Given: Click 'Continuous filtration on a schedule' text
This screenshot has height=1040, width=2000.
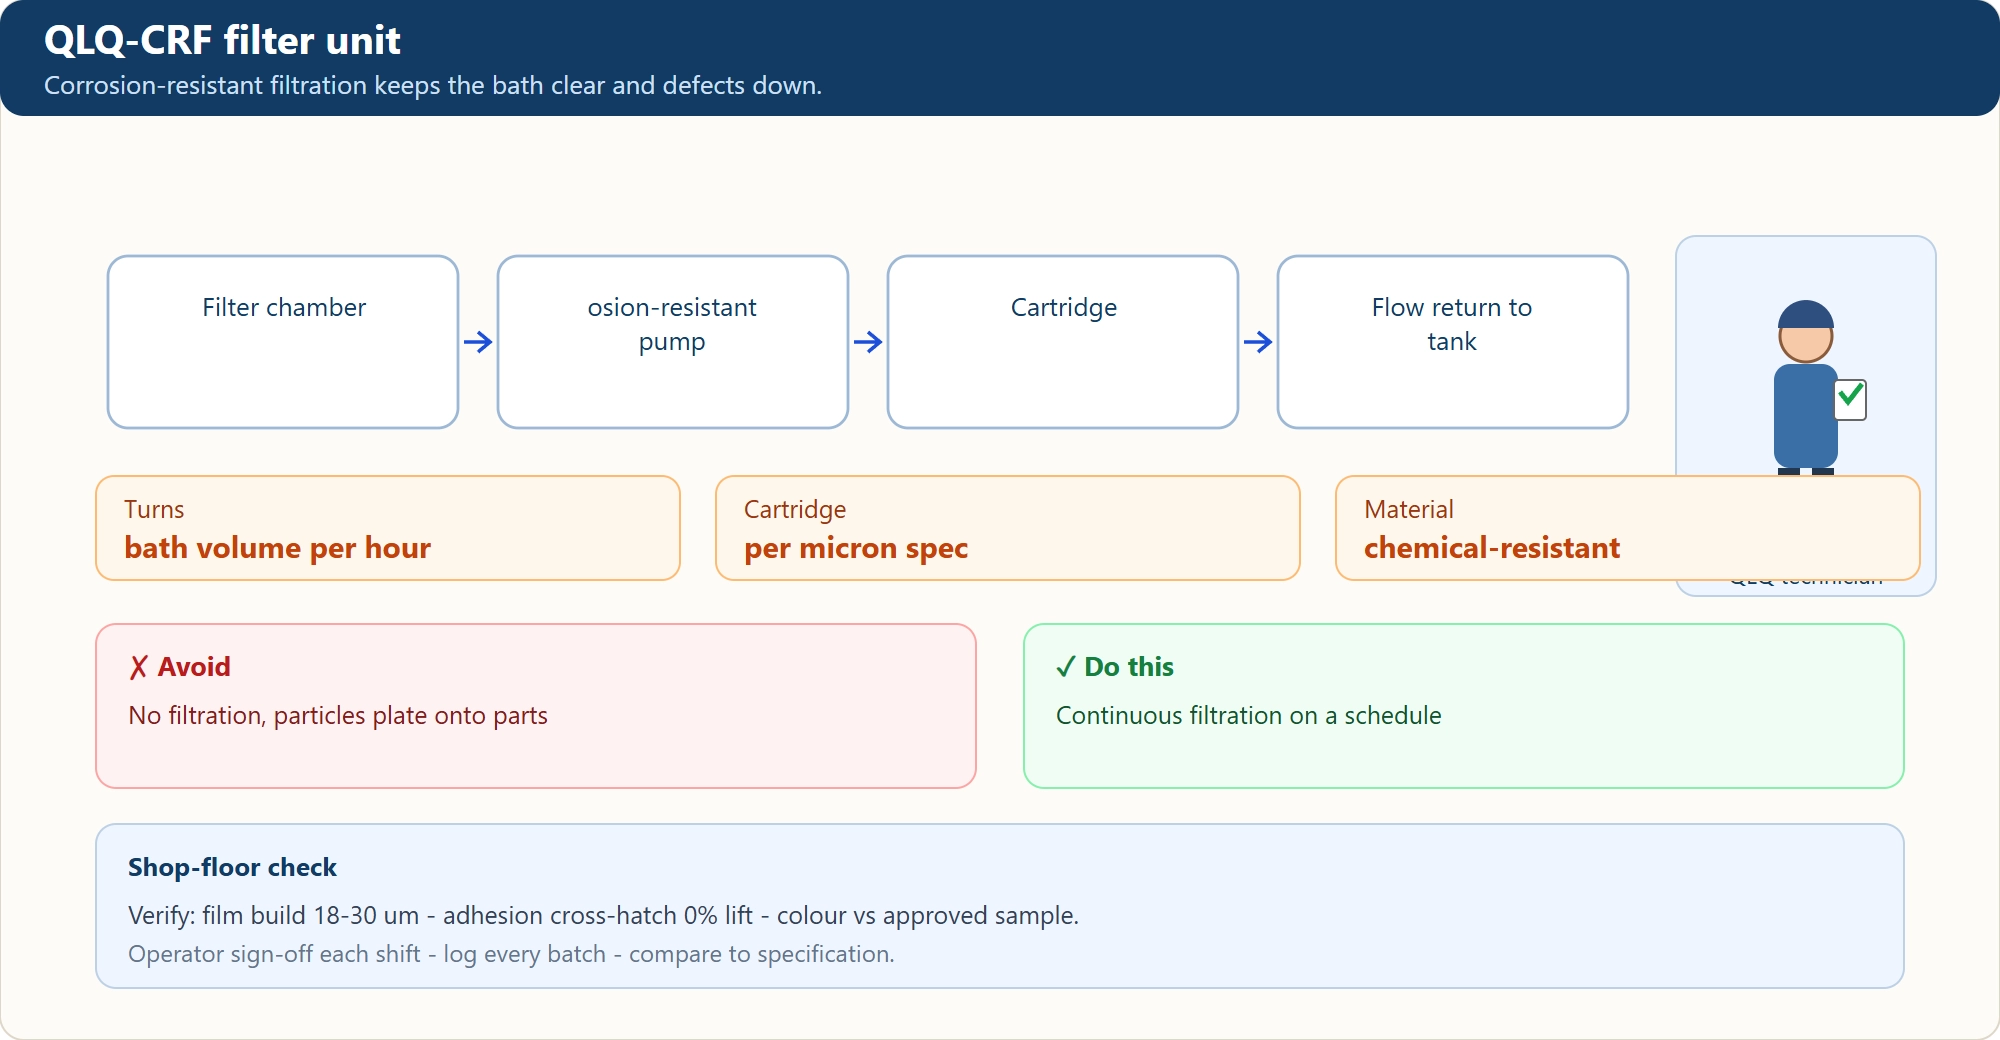Looking at the screenshot, I should 1249,716.
